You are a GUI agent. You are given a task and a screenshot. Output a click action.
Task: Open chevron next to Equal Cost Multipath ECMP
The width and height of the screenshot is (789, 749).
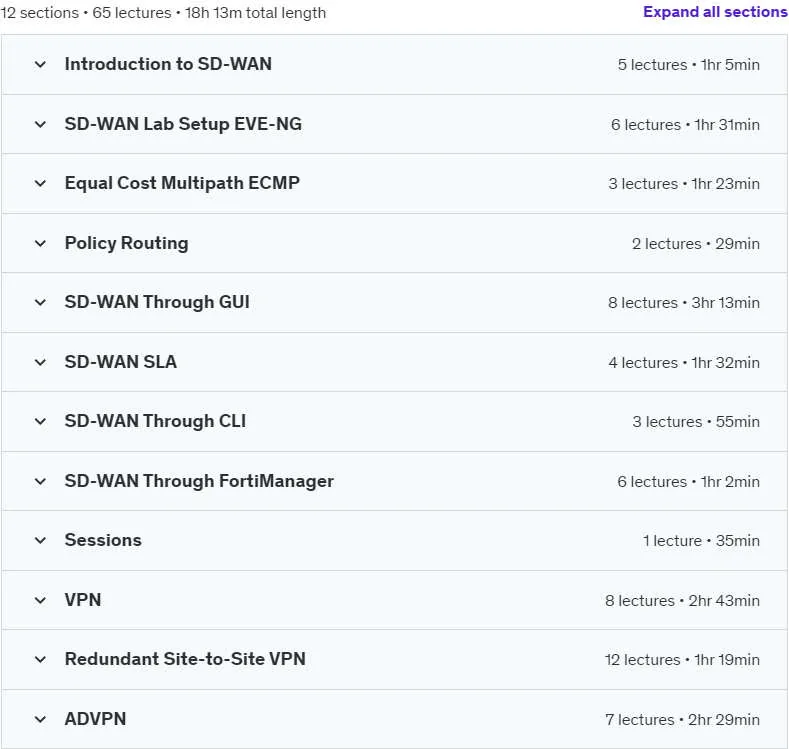(x=40, y=184)
